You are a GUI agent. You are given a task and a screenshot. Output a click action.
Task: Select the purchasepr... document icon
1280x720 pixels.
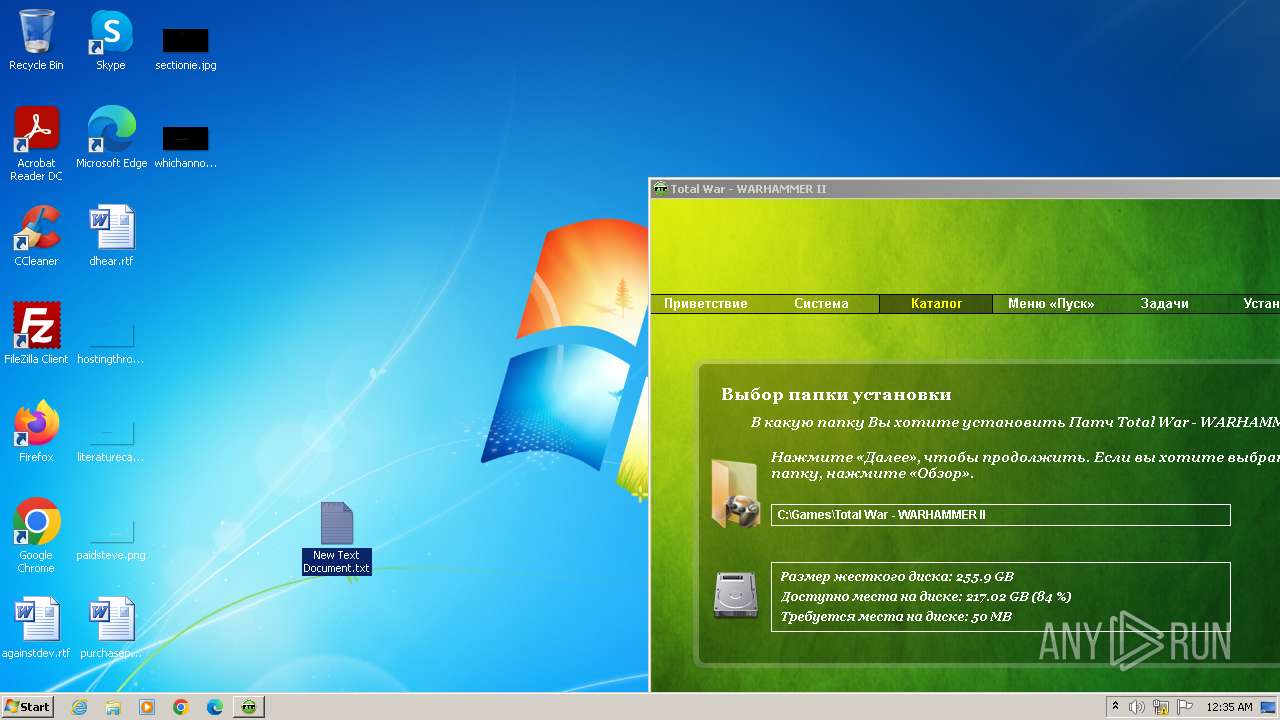pos(111,627)
